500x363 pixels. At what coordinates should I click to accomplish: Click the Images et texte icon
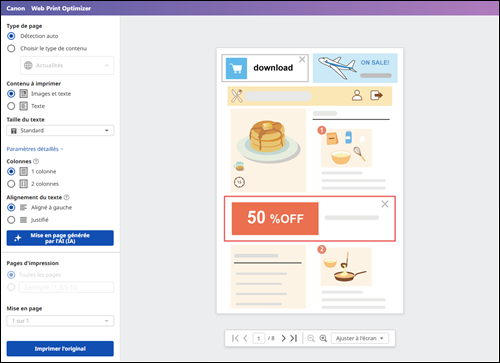pyautogui.click(x=23, y=94)
